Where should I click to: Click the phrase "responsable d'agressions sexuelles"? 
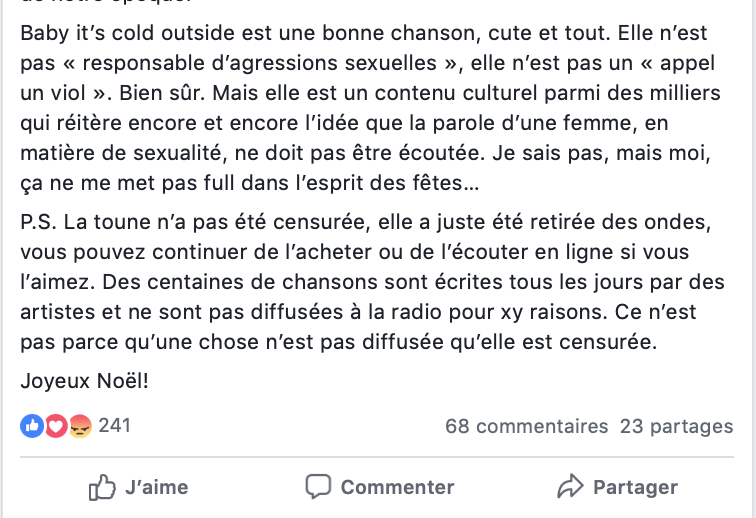click(x=259, y=63)
